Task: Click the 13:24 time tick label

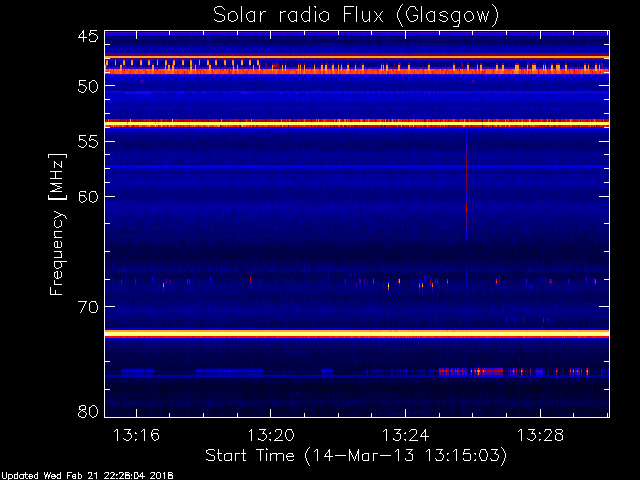Action: coord(405,435)
